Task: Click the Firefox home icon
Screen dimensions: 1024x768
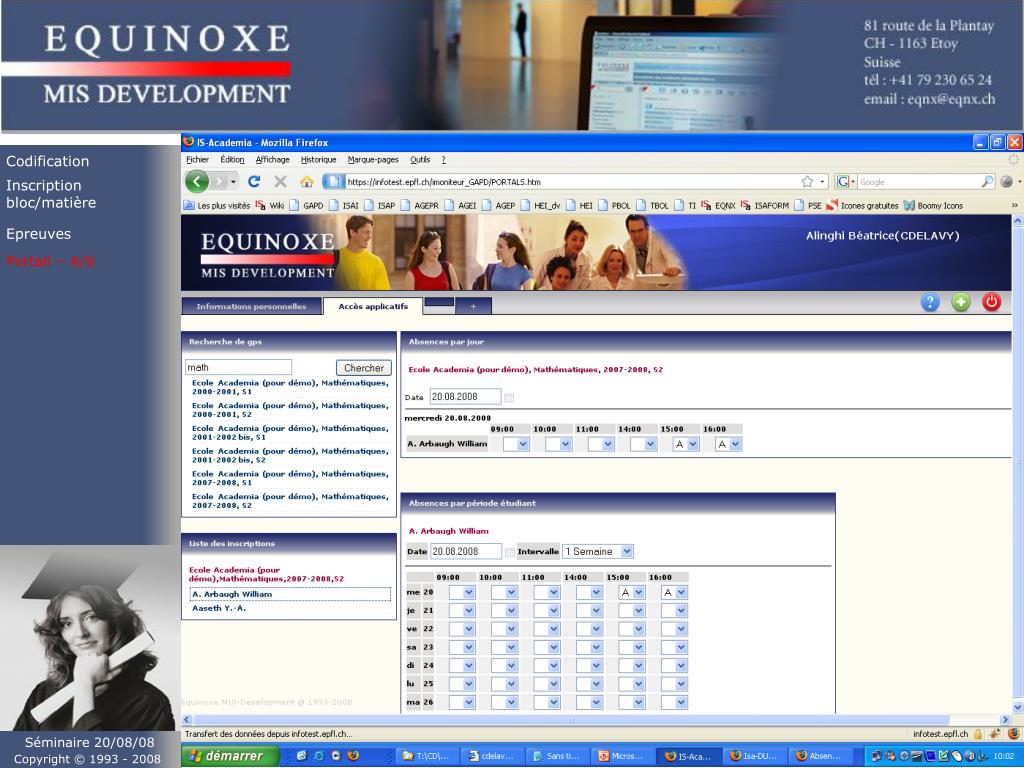Action: pos(306,182)
